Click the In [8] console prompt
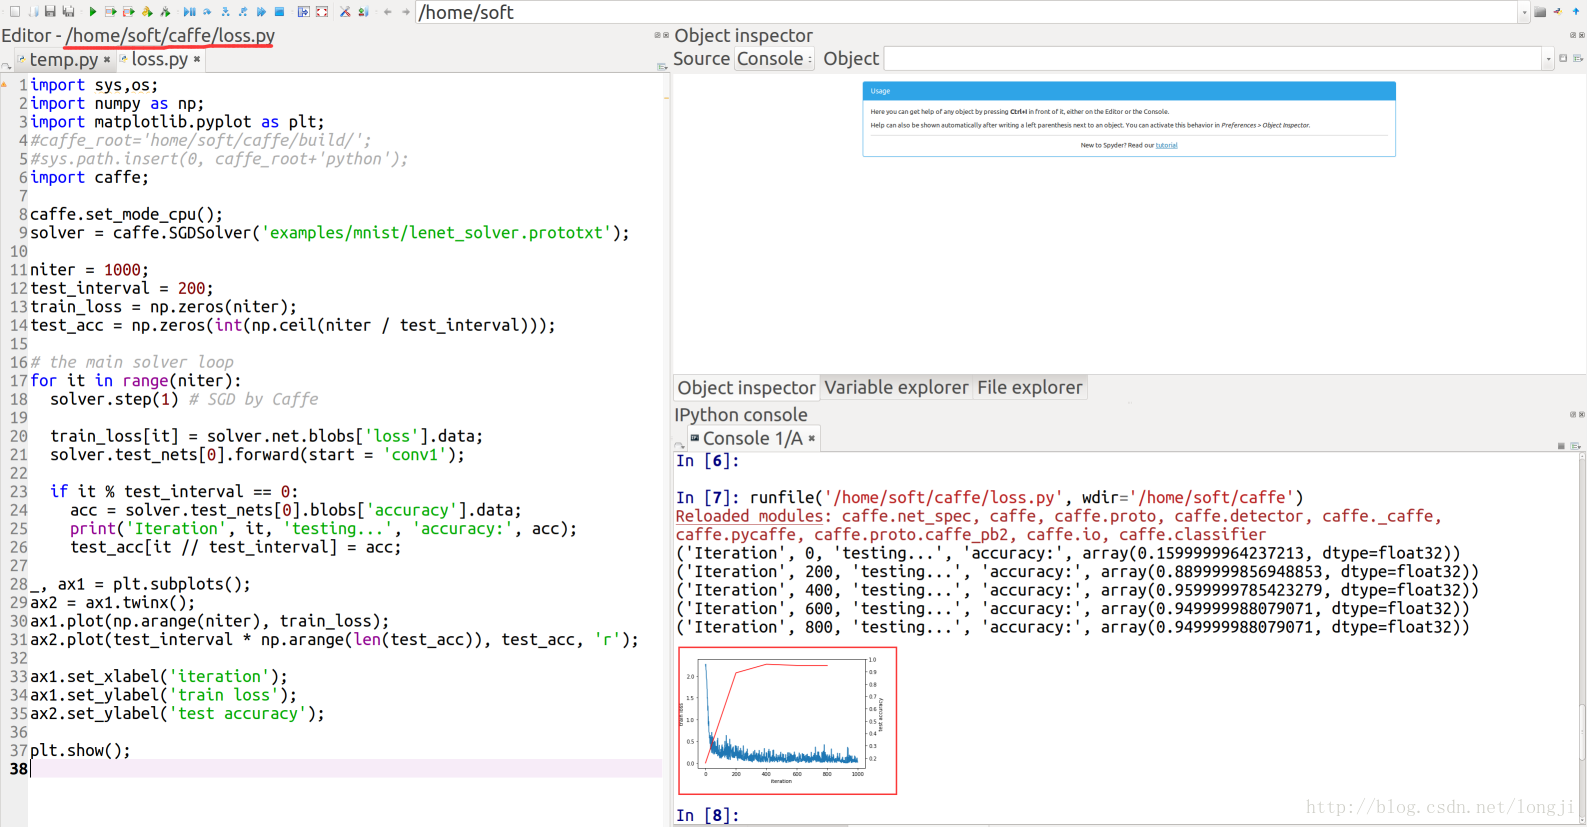1587x827 pixels. [706, 815]
